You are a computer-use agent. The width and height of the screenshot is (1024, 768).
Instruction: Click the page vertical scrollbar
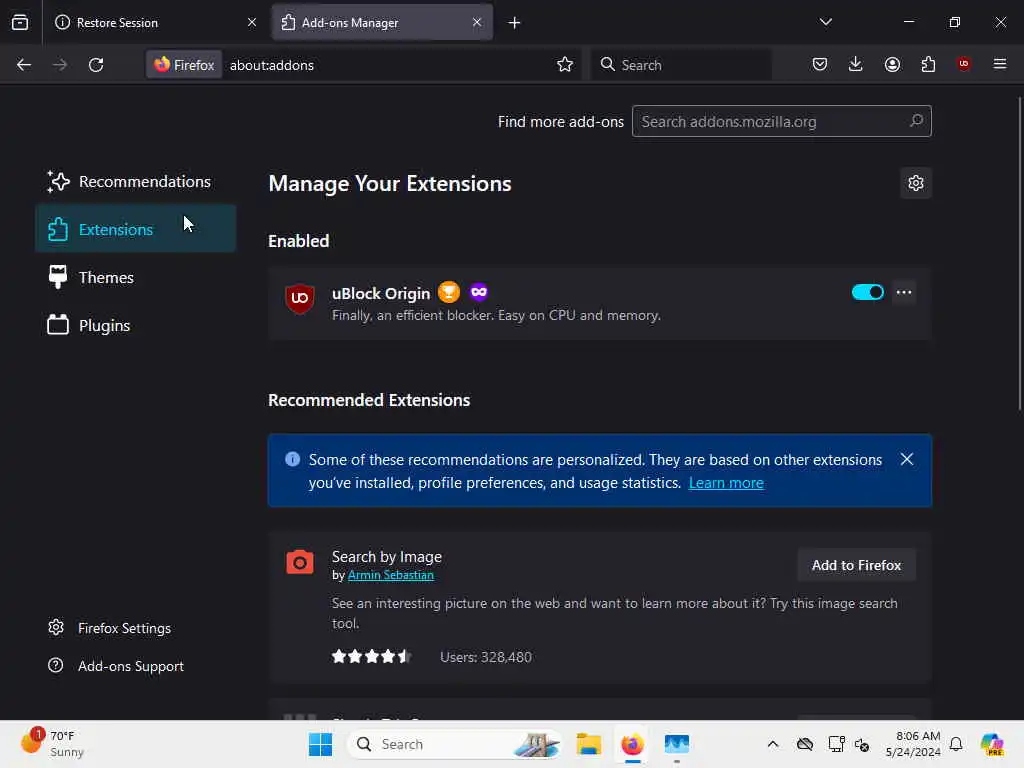1019,253
